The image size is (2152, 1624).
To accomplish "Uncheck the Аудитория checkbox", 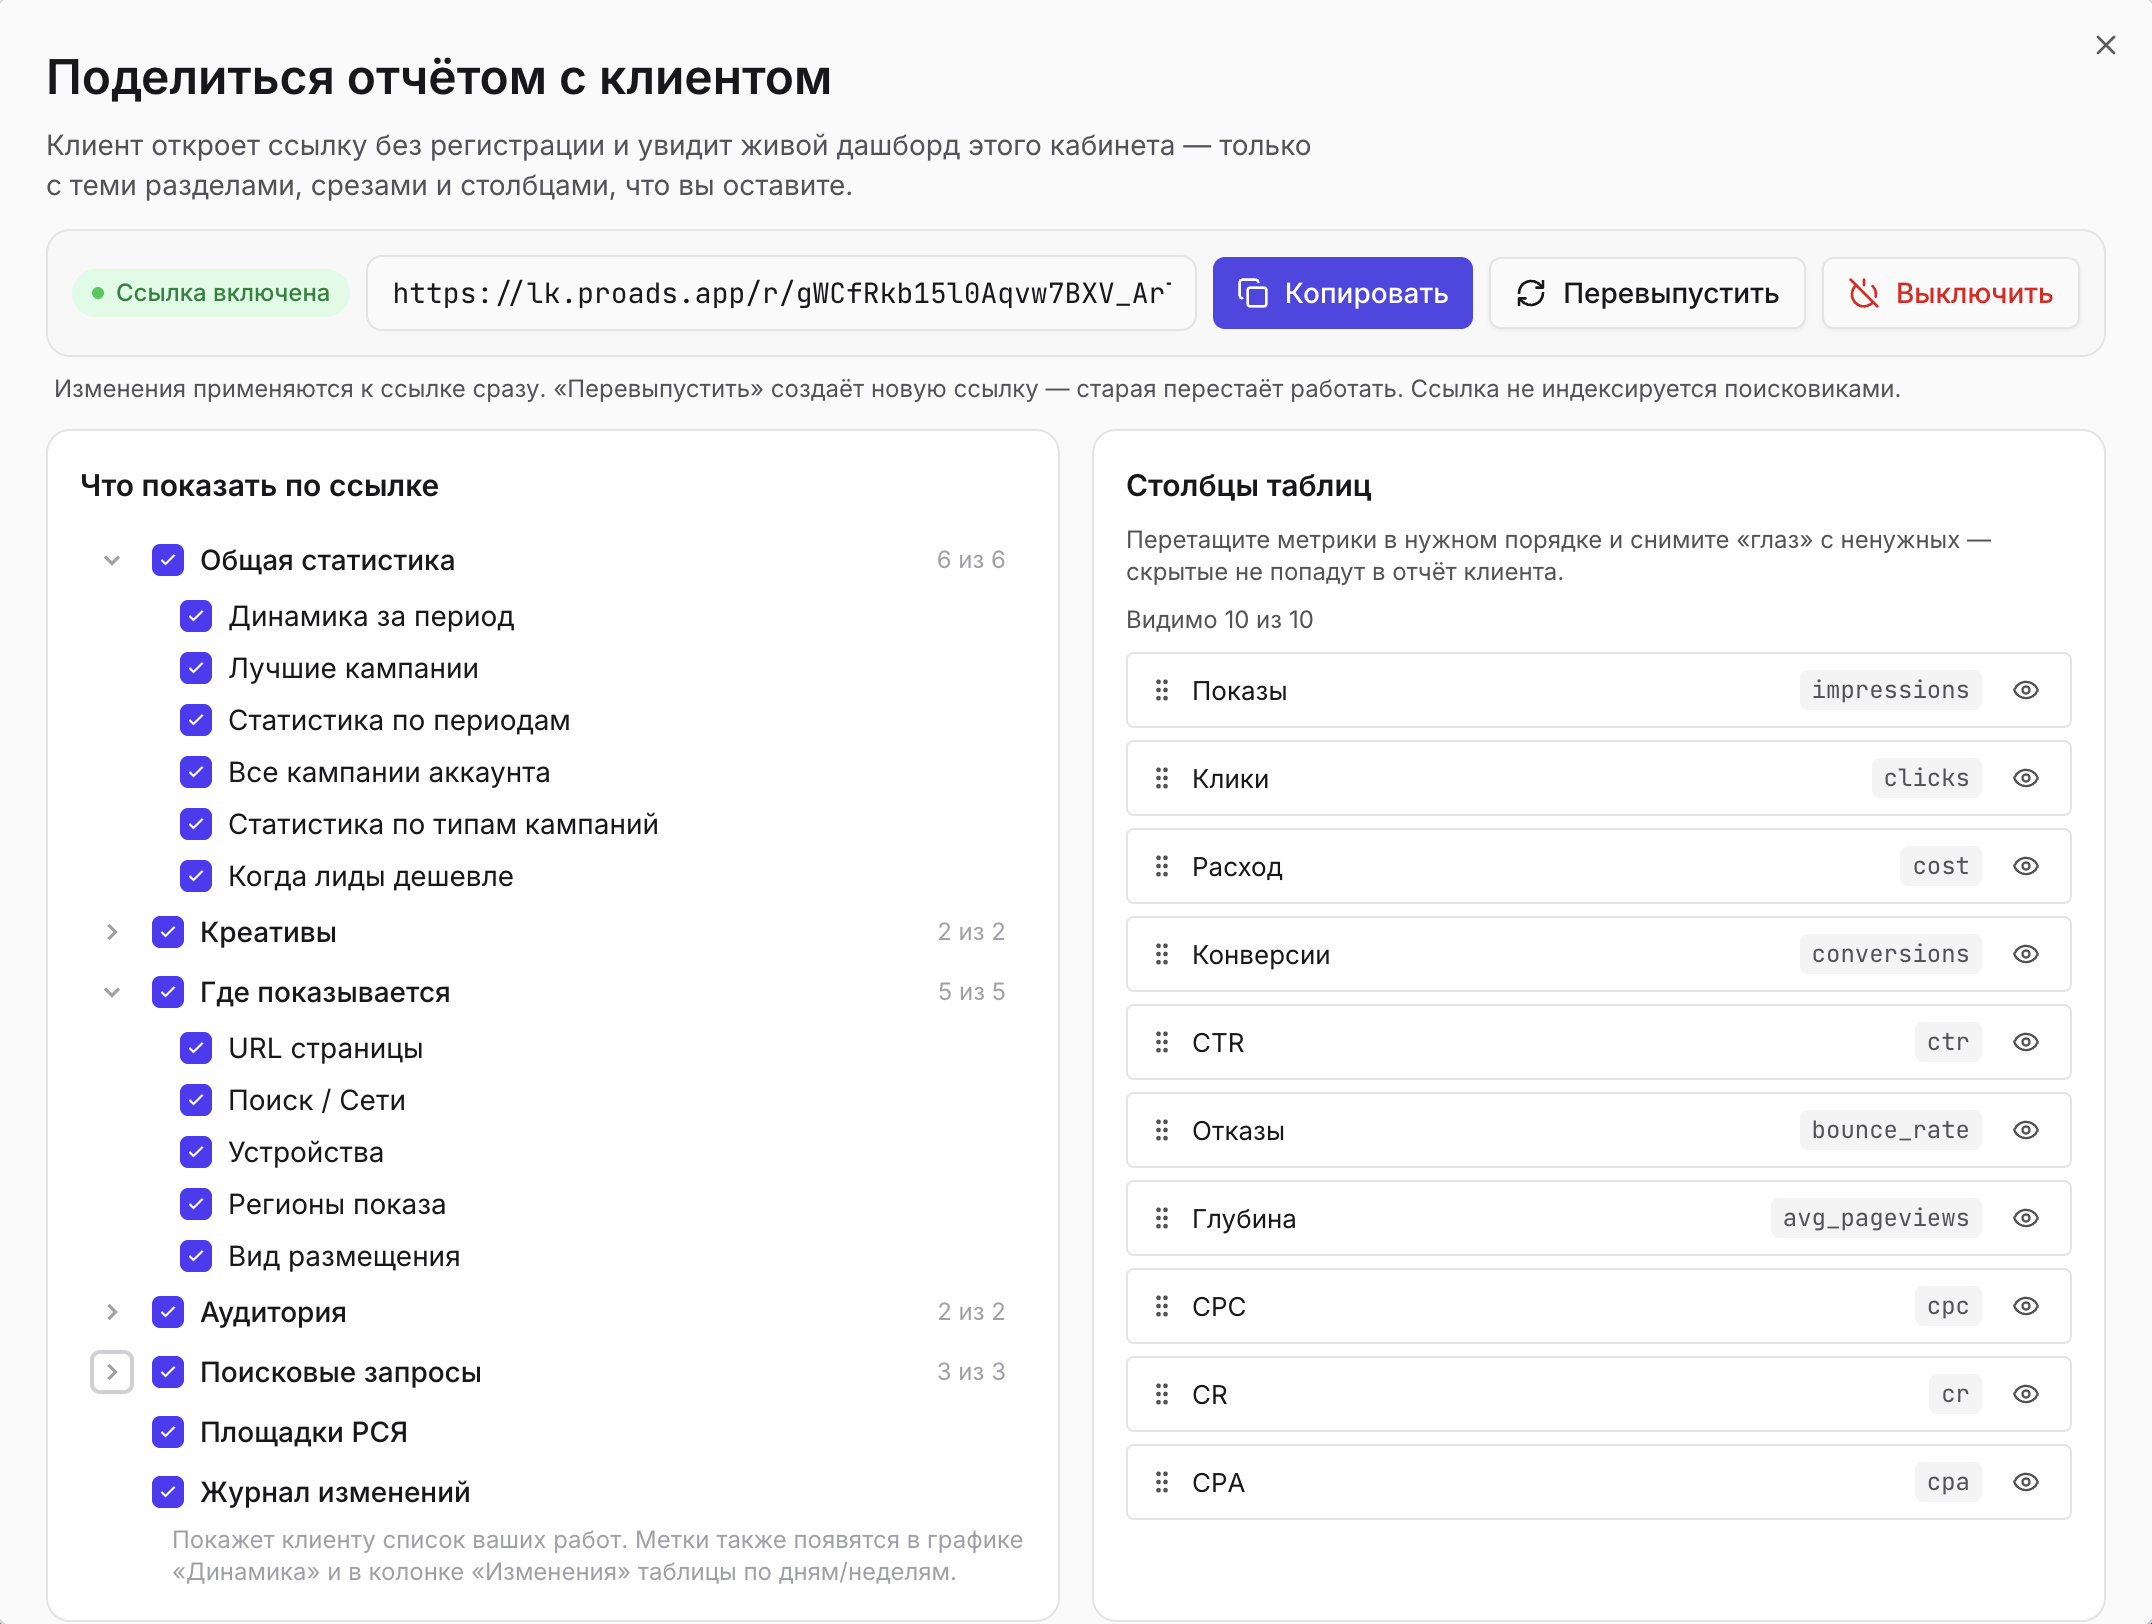I will coord(168,1312).
